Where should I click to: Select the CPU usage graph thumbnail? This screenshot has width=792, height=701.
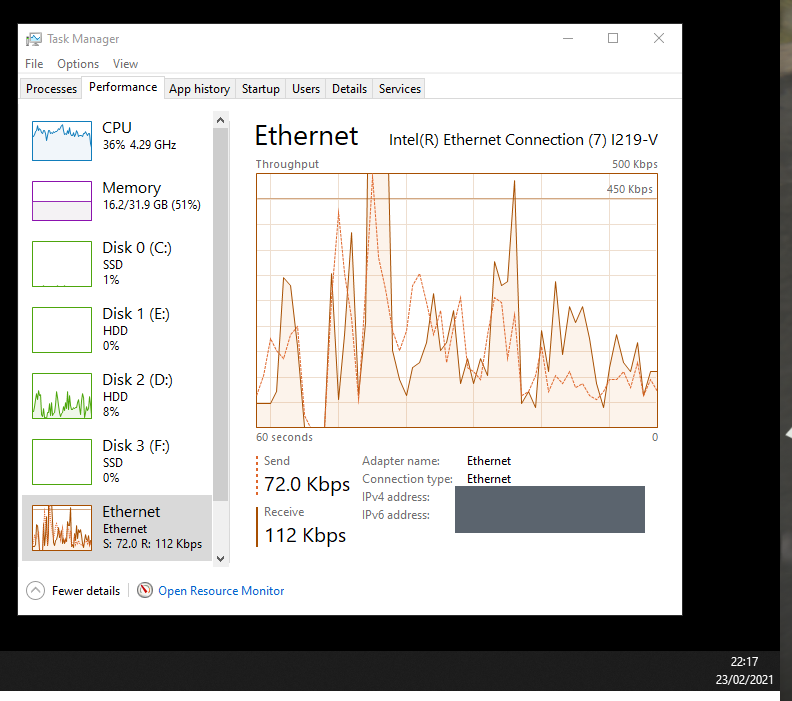(62, 141)
